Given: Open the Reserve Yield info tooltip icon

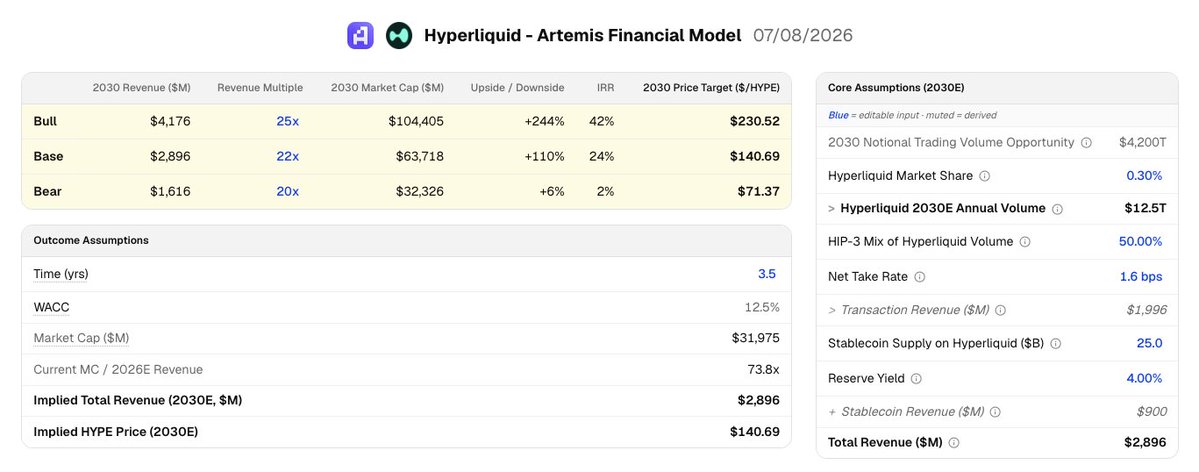Looking at the screenshot, I should tap(917, 379).
